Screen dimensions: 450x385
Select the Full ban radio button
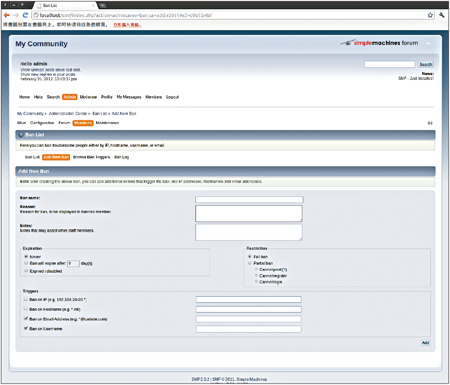[249, 257]
